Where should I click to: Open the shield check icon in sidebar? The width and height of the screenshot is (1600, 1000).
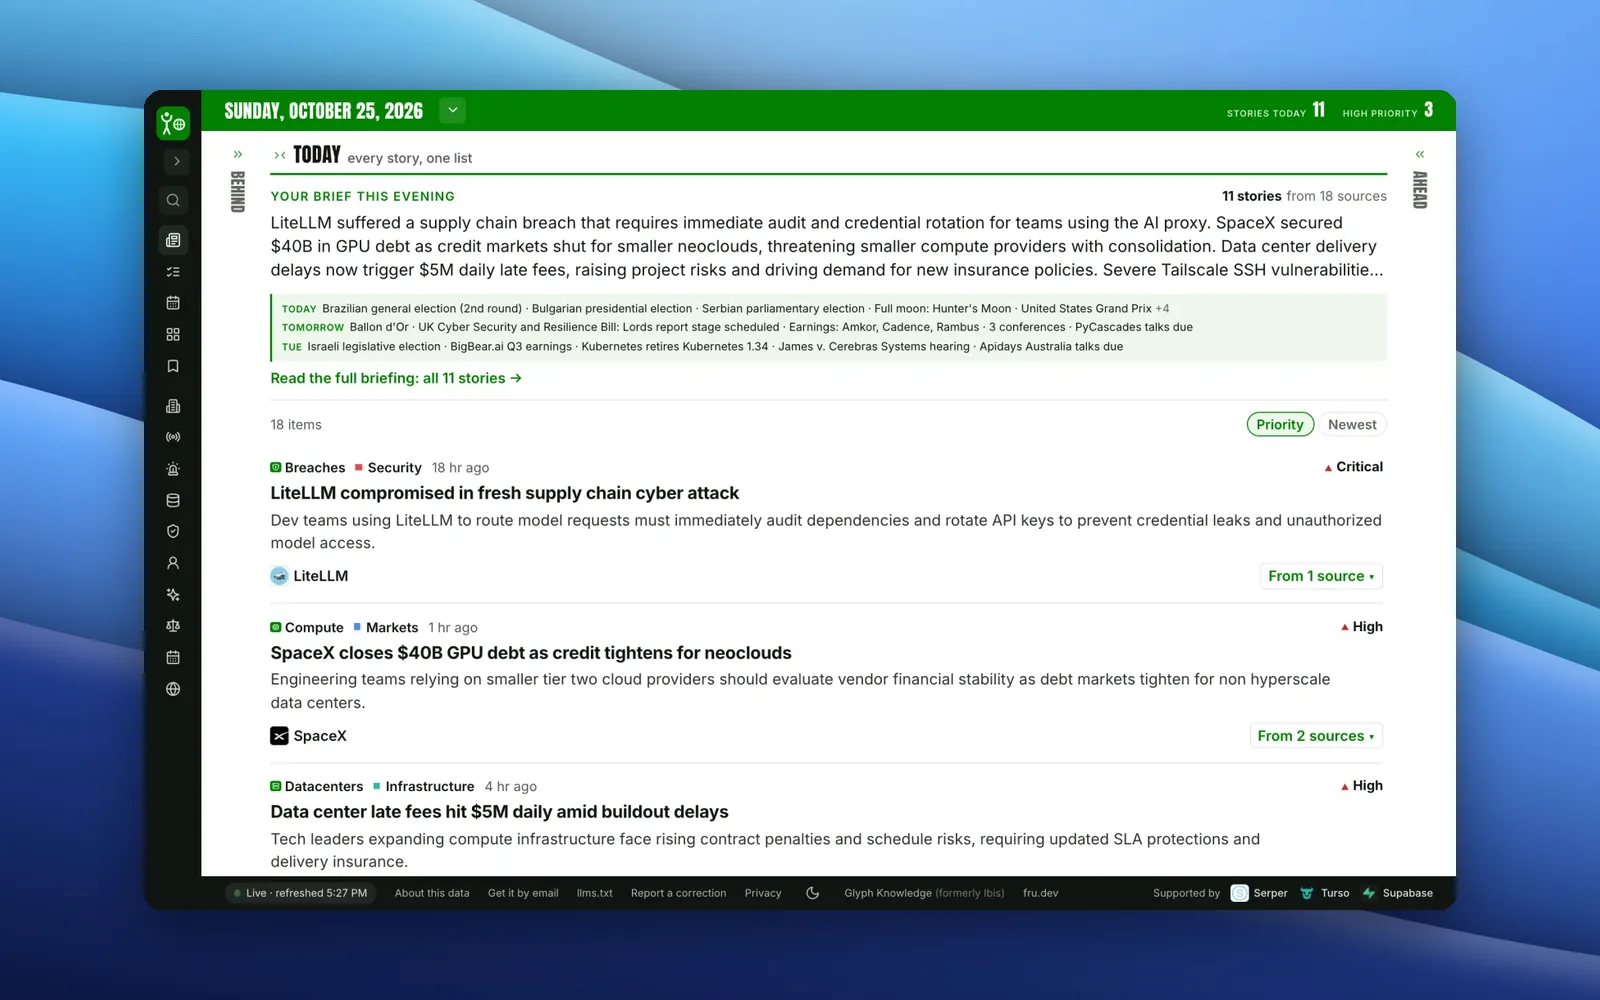pos(173,532)
